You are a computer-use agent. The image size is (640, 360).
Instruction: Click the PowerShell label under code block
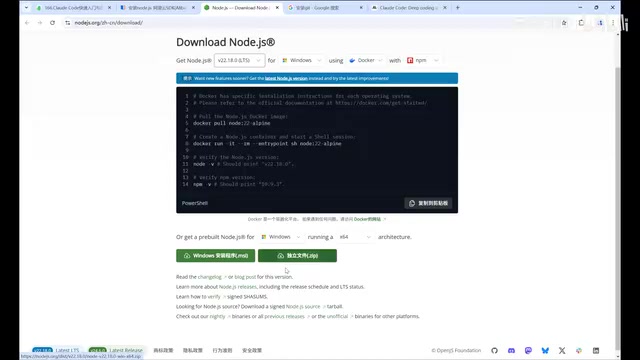click(x=195, y=203)
